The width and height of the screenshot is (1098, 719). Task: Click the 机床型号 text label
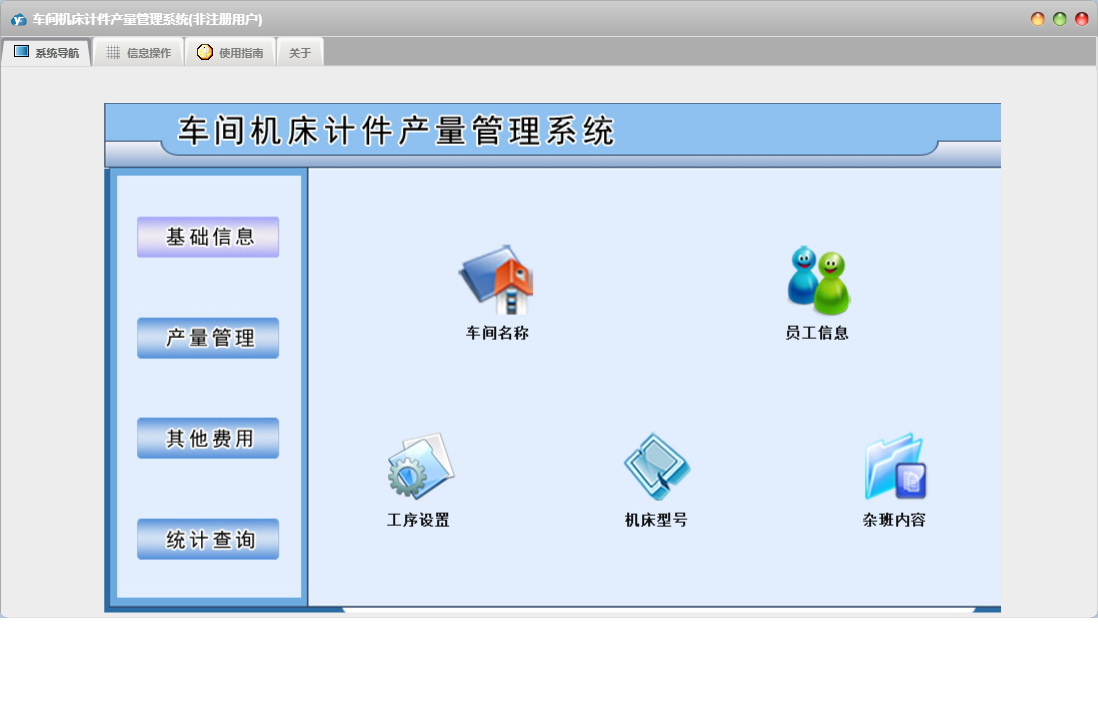(656, 520)
